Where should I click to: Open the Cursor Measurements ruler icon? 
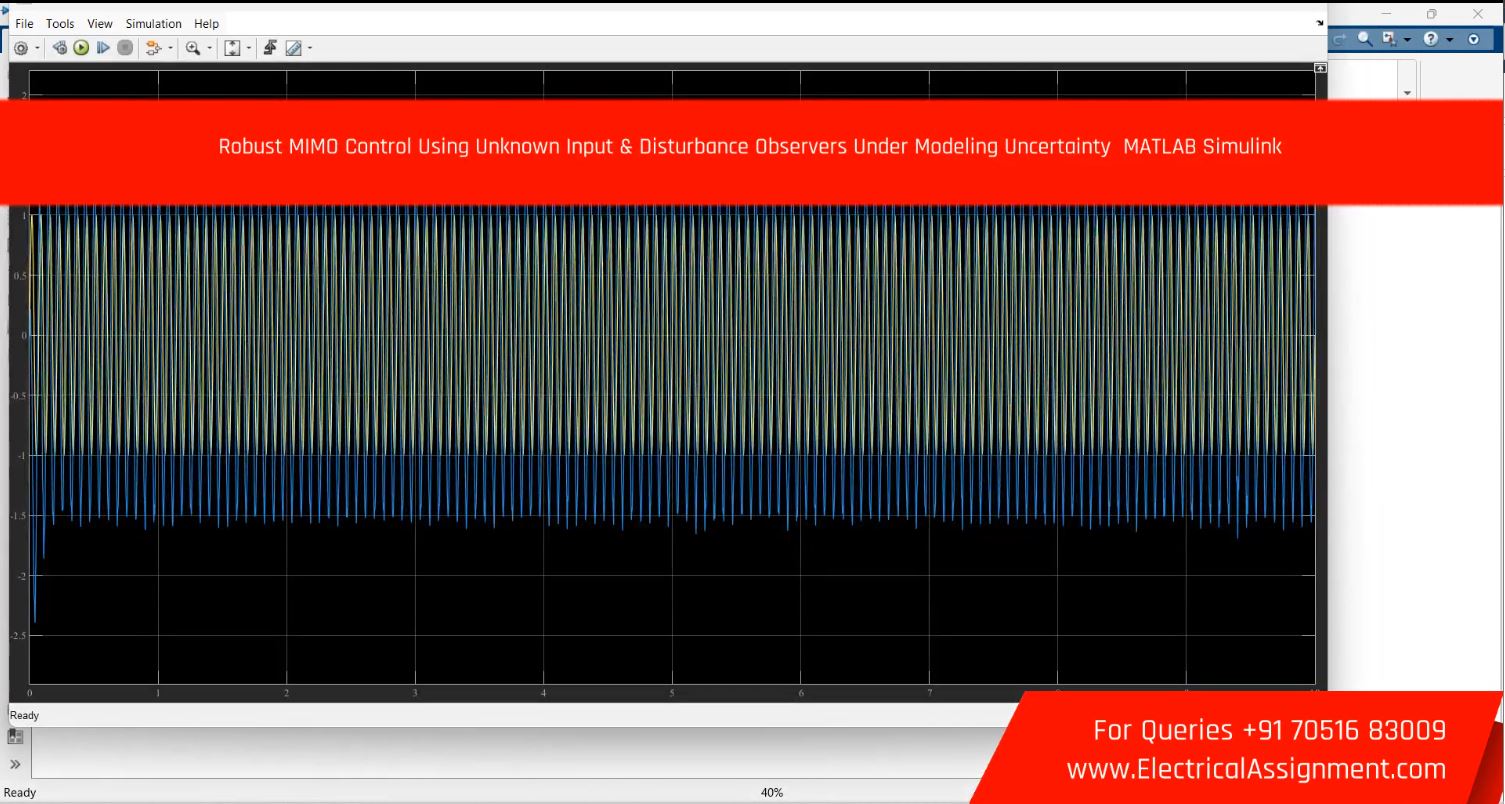pos(294,48)
